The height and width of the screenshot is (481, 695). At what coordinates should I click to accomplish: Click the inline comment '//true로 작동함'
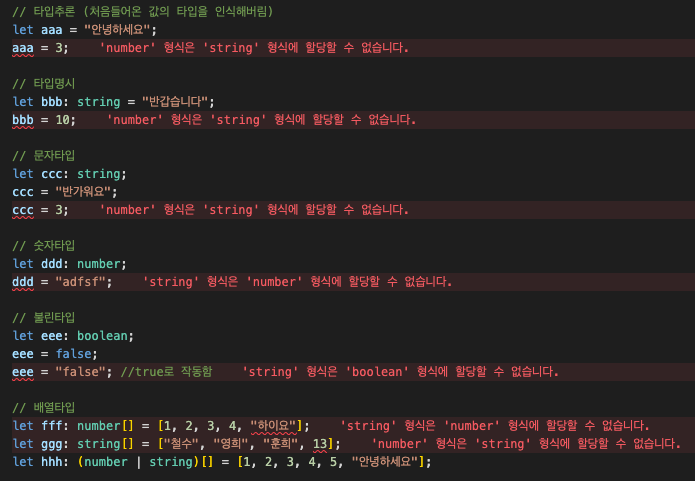click(x=166, y=372)
